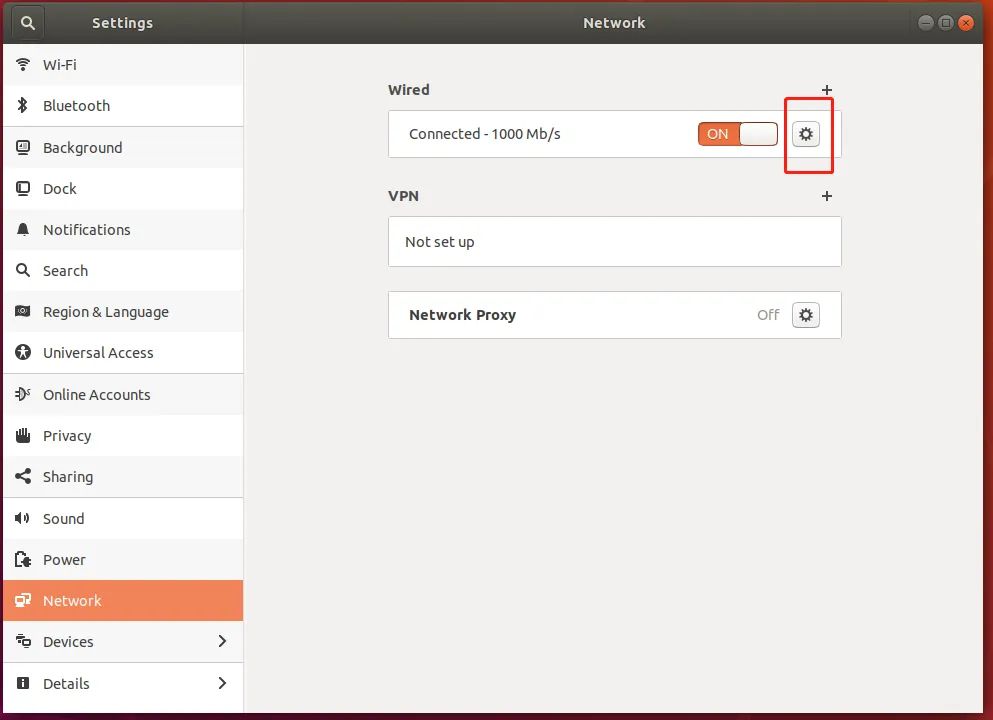Viewport: 993px width, 720px height.
Task: Maximize the Settings window
Action: pos(946,23)
